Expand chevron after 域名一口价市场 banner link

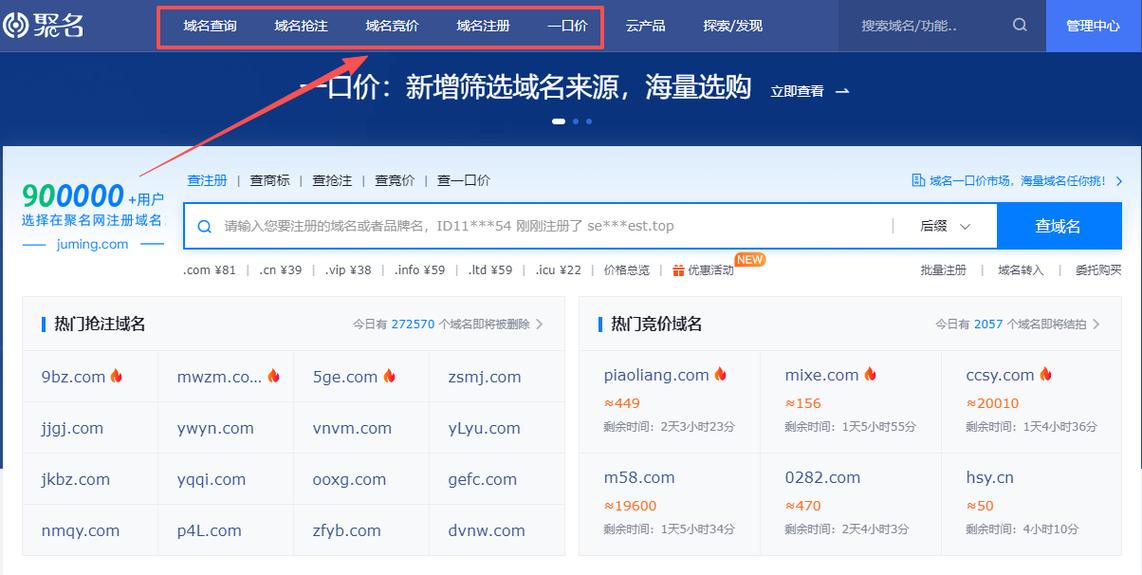point(1119,181)
